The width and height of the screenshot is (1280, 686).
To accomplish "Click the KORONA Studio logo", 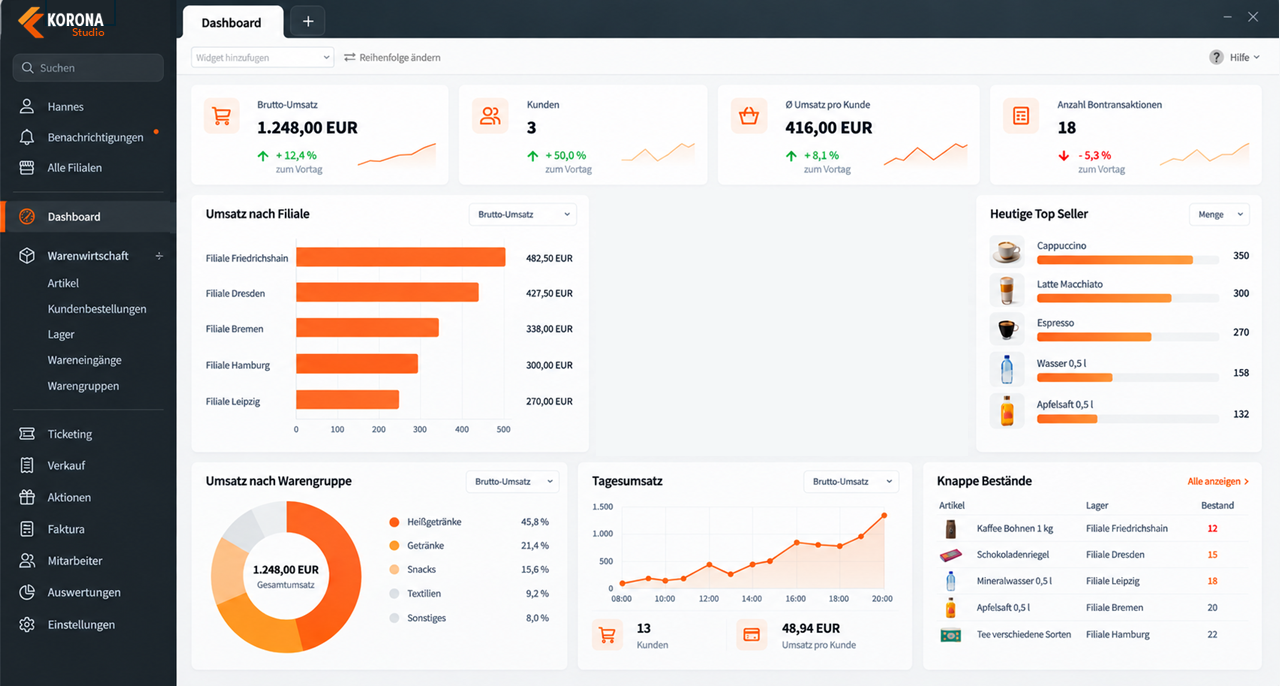I will [x=62, y=20].
